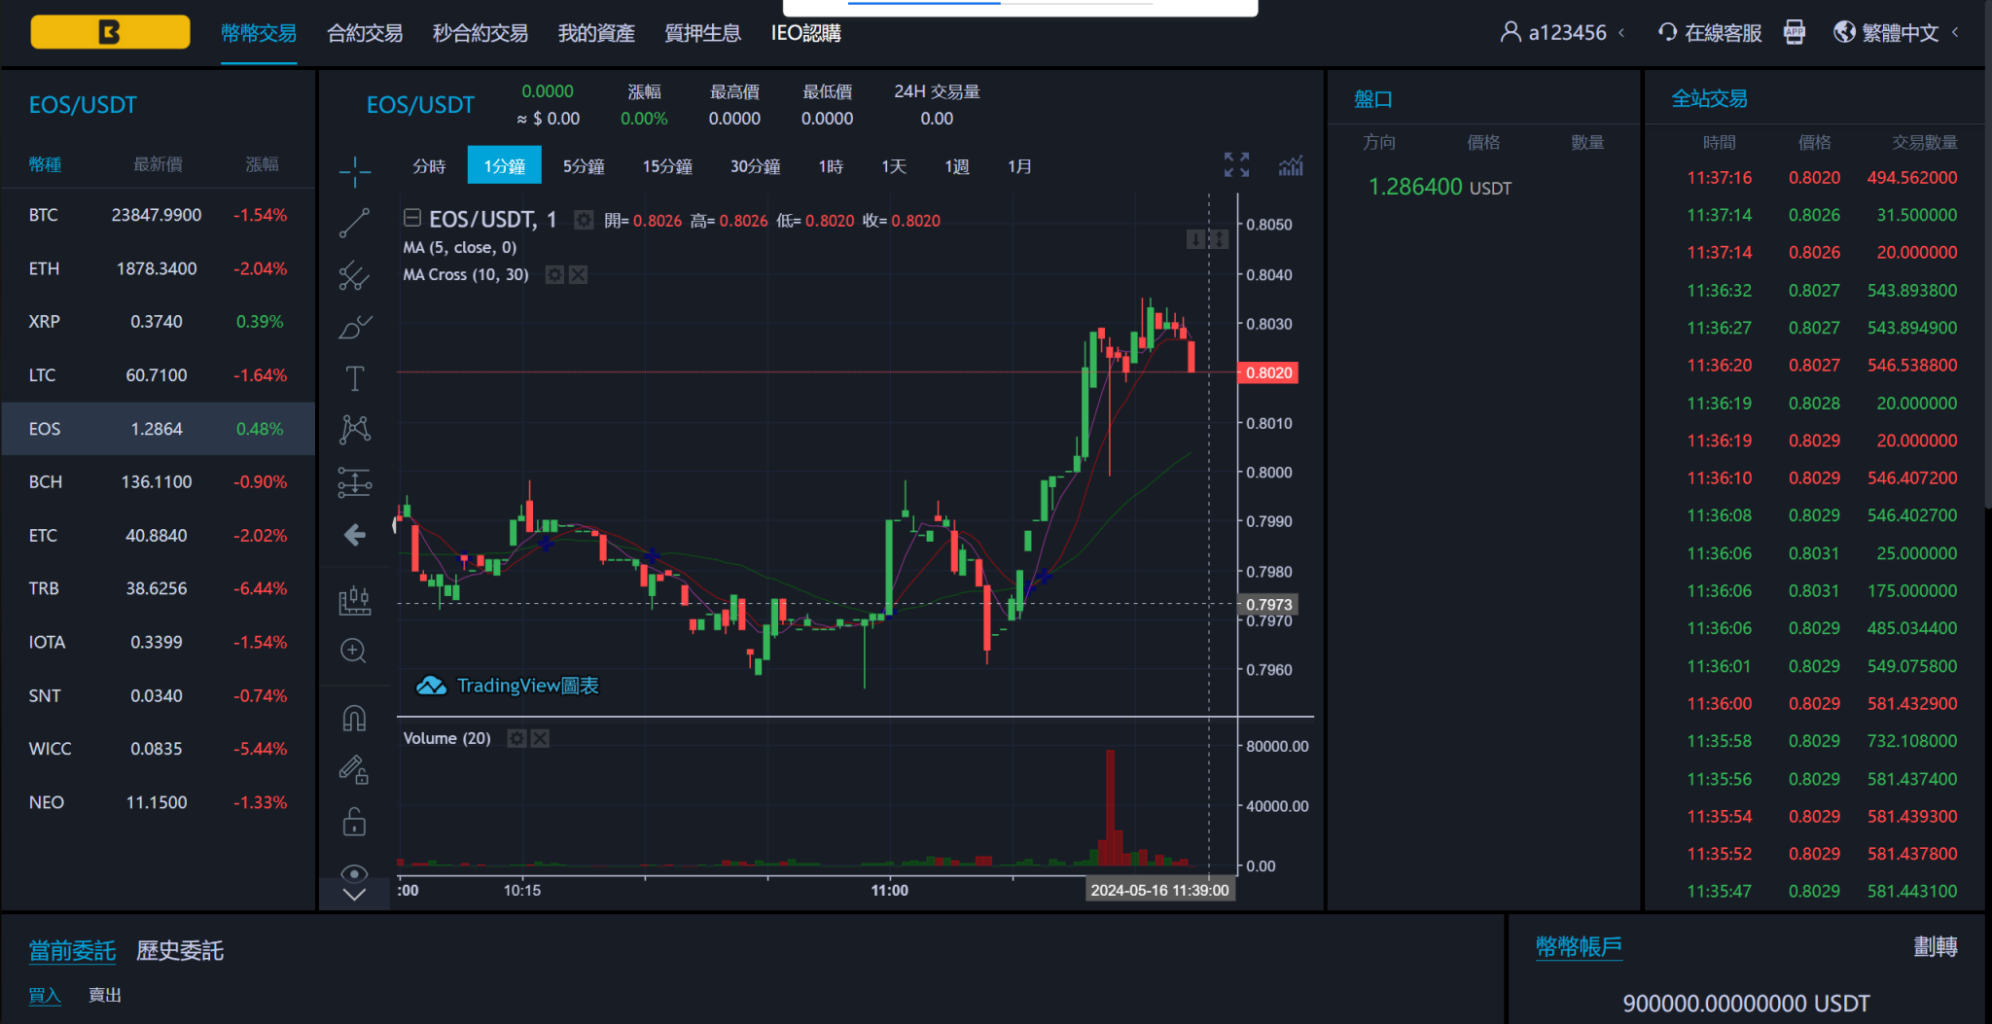Select the text annotation tool

(x=354, y=378)
